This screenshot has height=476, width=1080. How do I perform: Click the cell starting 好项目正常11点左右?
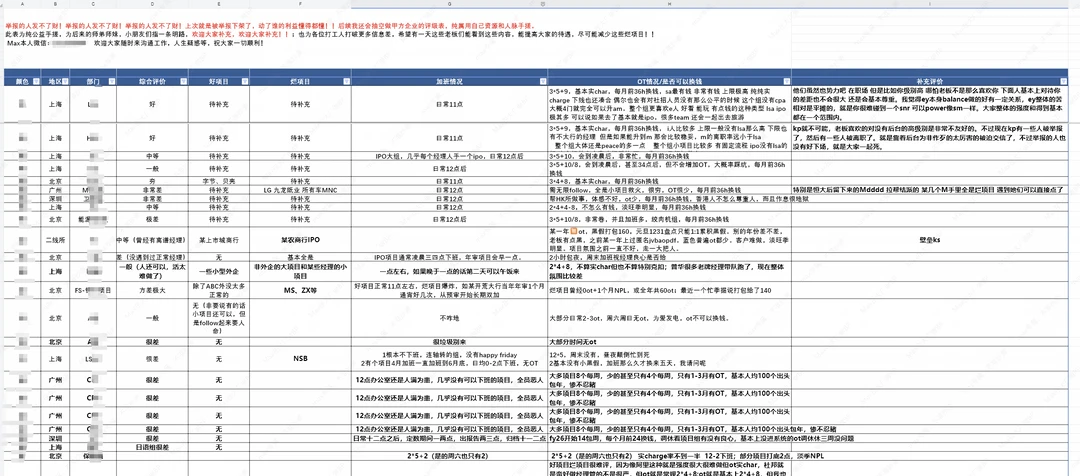pos(448,290)
